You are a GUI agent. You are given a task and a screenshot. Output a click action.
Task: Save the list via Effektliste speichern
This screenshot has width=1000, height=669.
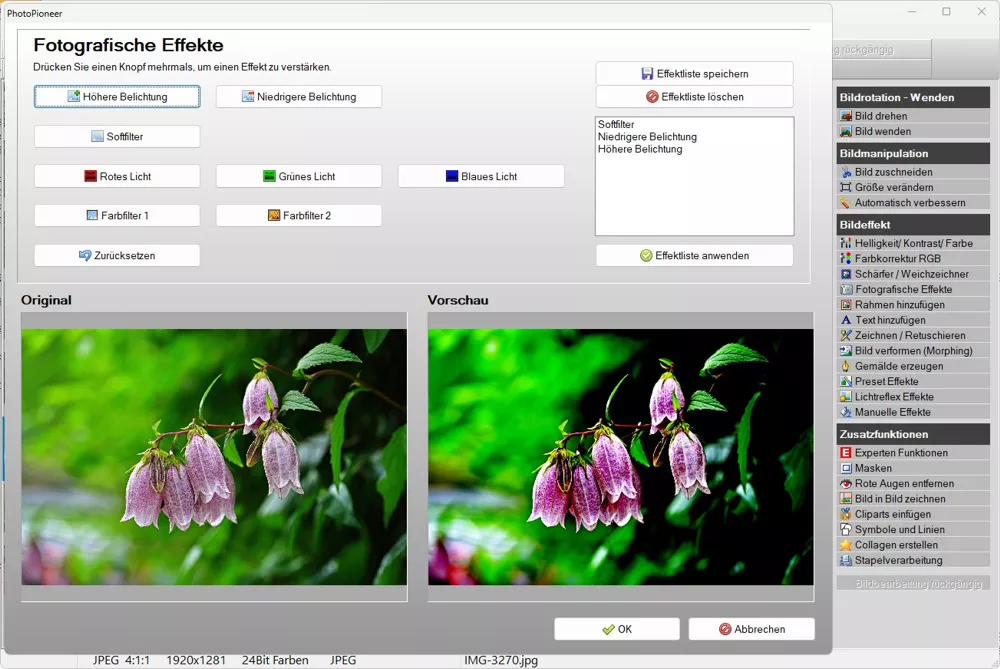point(694,74)
